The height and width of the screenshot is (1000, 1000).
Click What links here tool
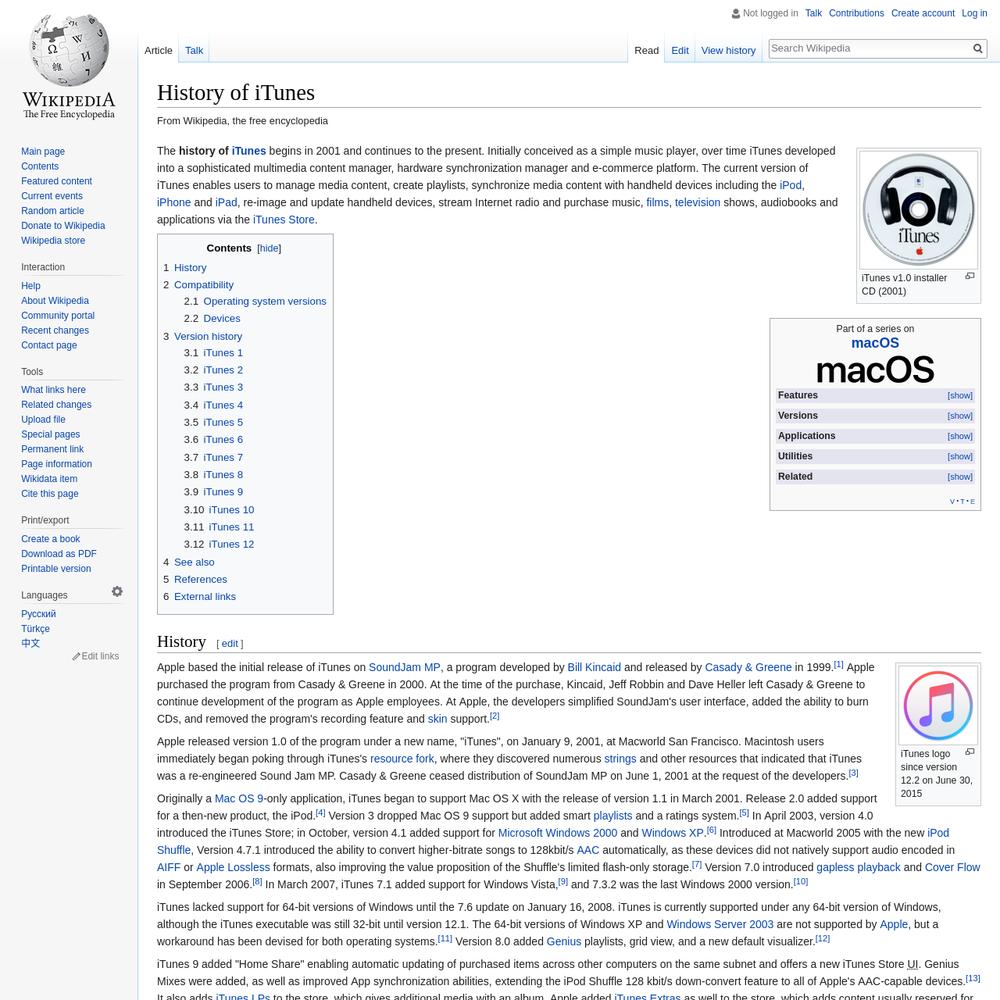[x=53, y=390]
